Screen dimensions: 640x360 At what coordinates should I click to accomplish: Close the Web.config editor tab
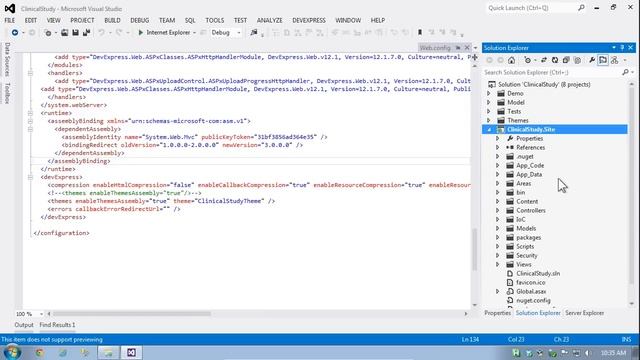click(467, 48)
